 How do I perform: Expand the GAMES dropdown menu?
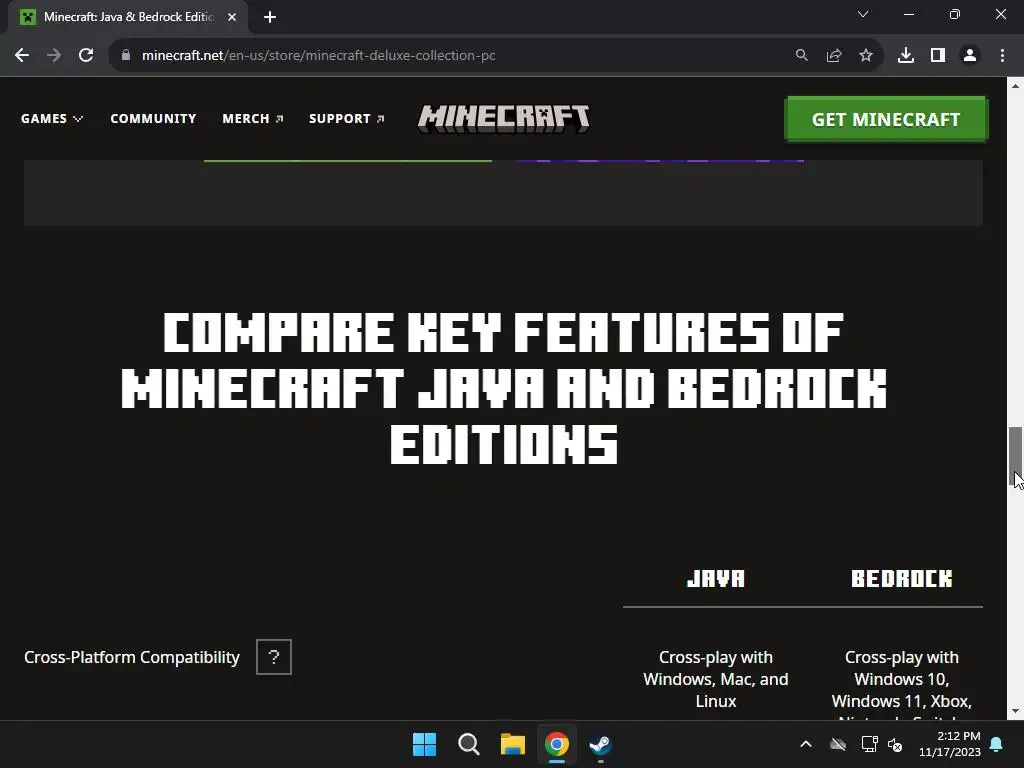pos(52,119)
